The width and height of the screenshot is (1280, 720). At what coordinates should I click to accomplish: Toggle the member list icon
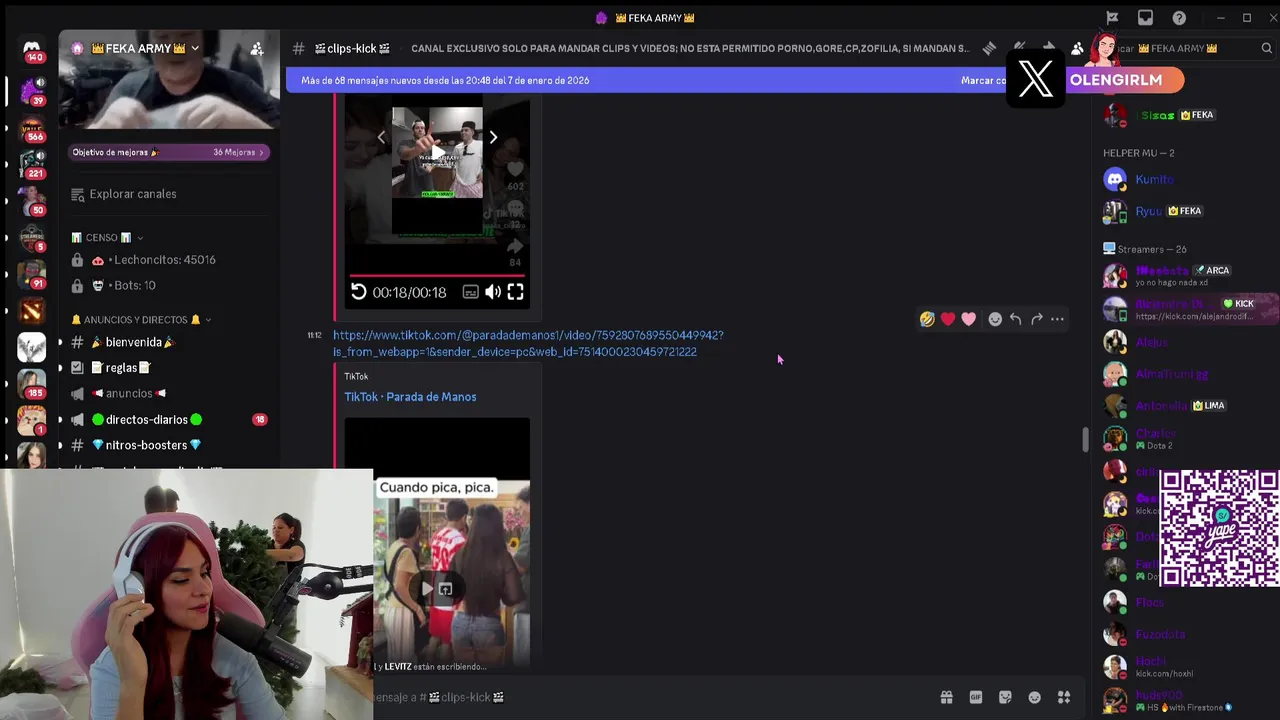[1077, 48]
